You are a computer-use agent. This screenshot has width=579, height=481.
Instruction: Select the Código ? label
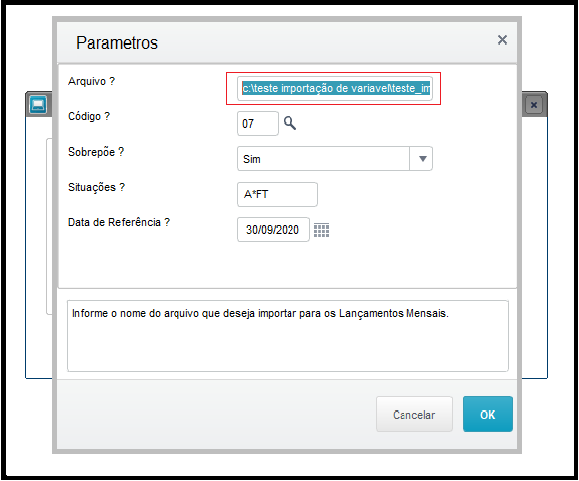(89, 116)
